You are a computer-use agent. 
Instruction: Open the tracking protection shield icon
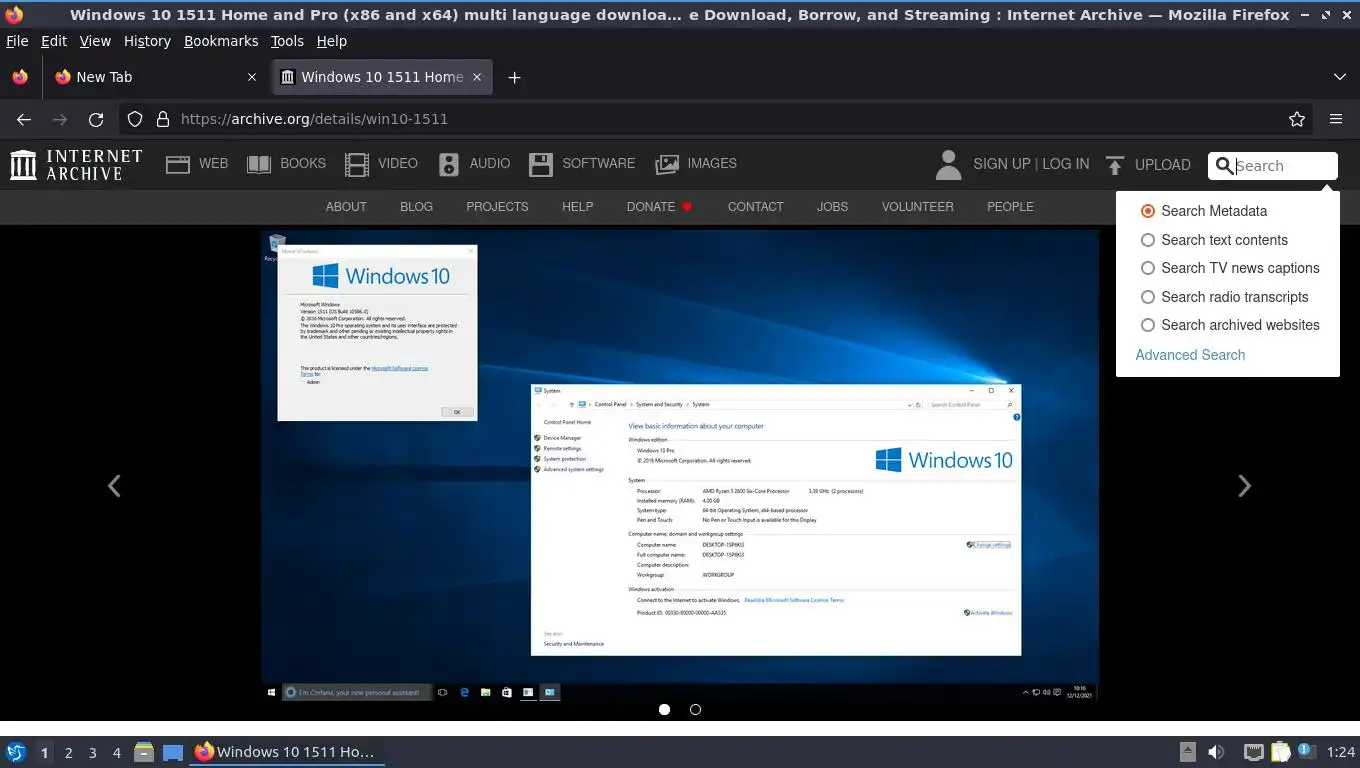(135, 119)
